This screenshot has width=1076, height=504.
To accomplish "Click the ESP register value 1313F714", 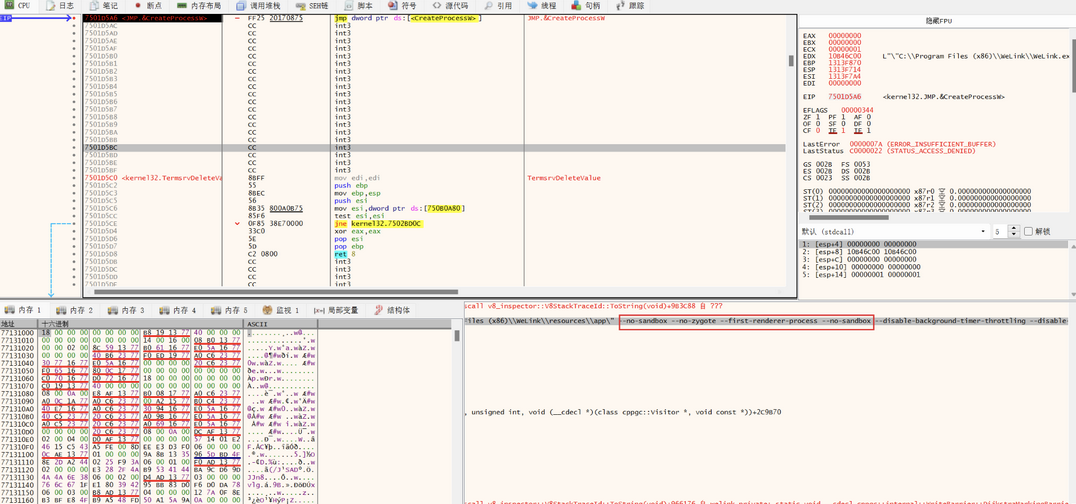I will tap(844, 70).
